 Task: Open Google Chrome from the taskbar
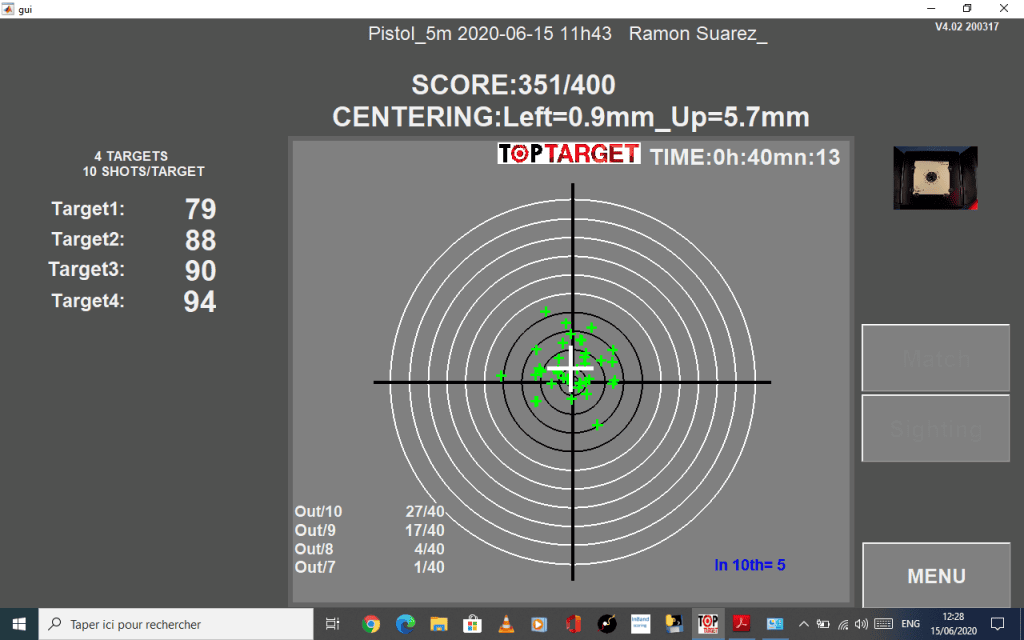click(x=371, y=624)
